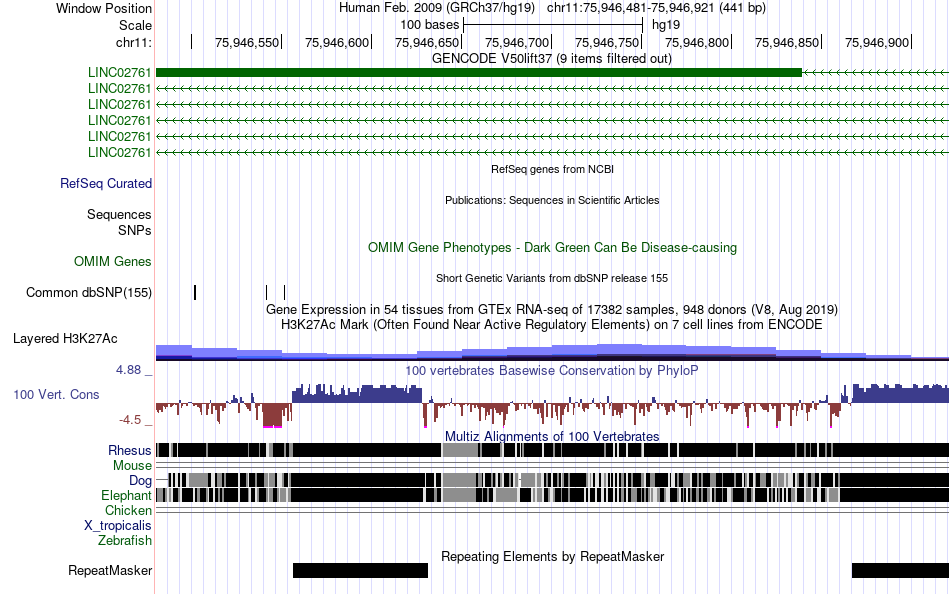Click the Scale label
950x594 pixels.
point(135,25)
